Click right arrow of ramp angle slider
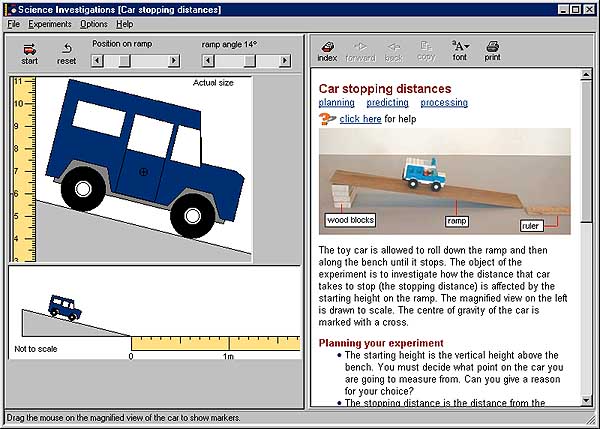This screenshot has width=600, height=429. click(284, 60)
